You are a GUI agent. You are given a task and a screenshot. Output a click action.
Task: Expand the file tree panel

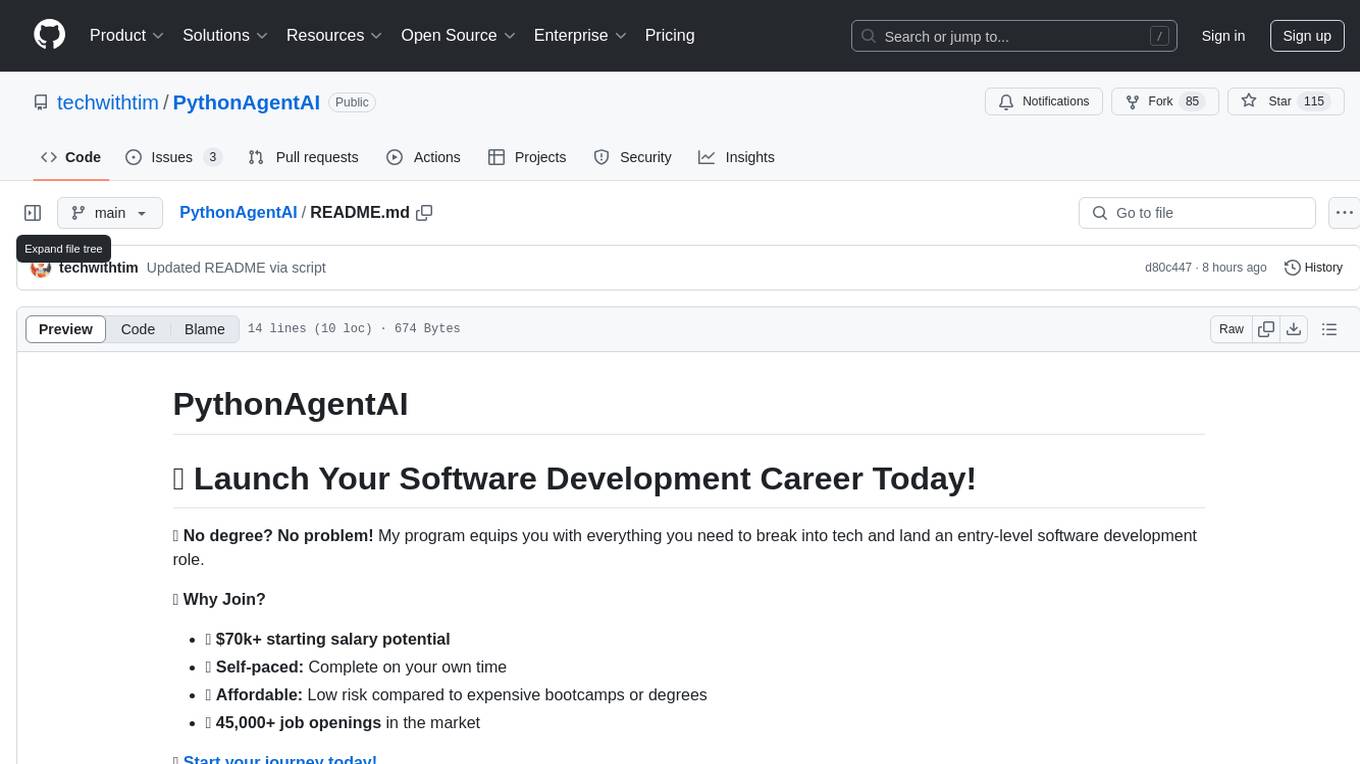(33, 213)
